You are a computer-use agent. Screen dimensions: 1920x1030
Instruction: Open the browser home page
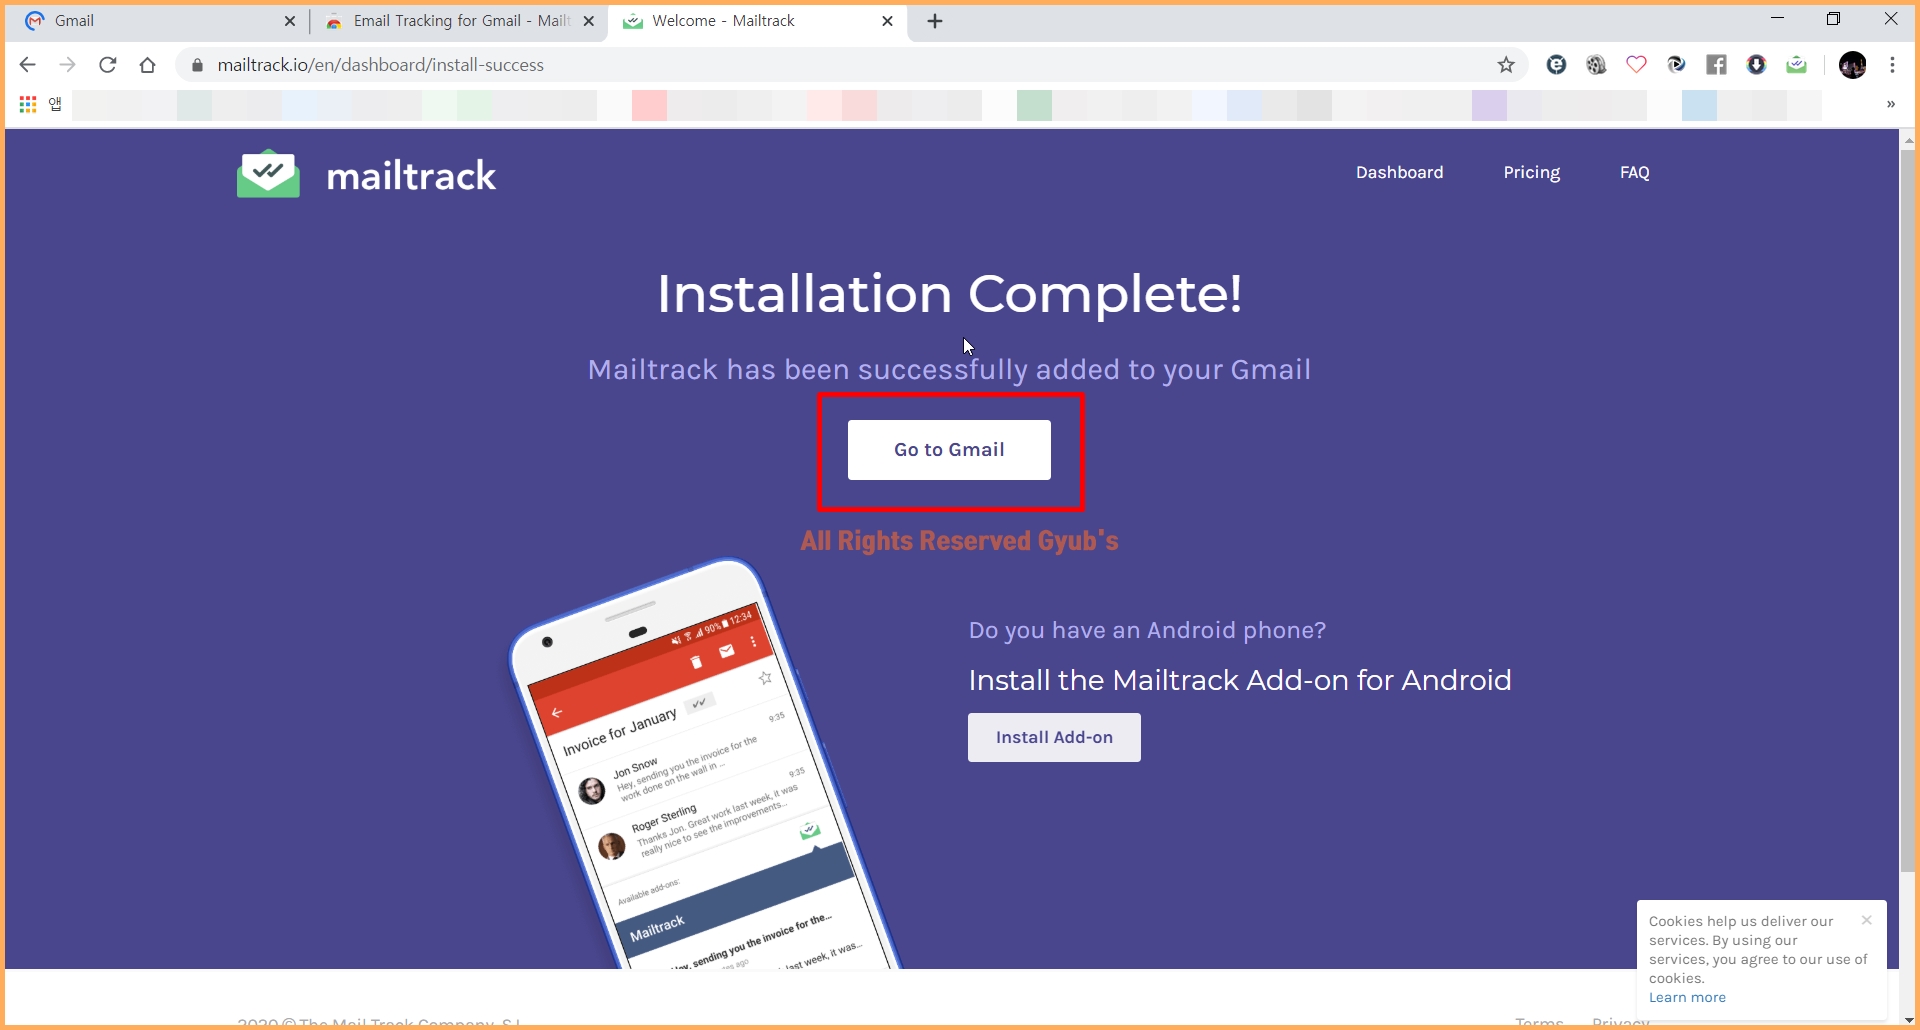click(x=148, y=65)
